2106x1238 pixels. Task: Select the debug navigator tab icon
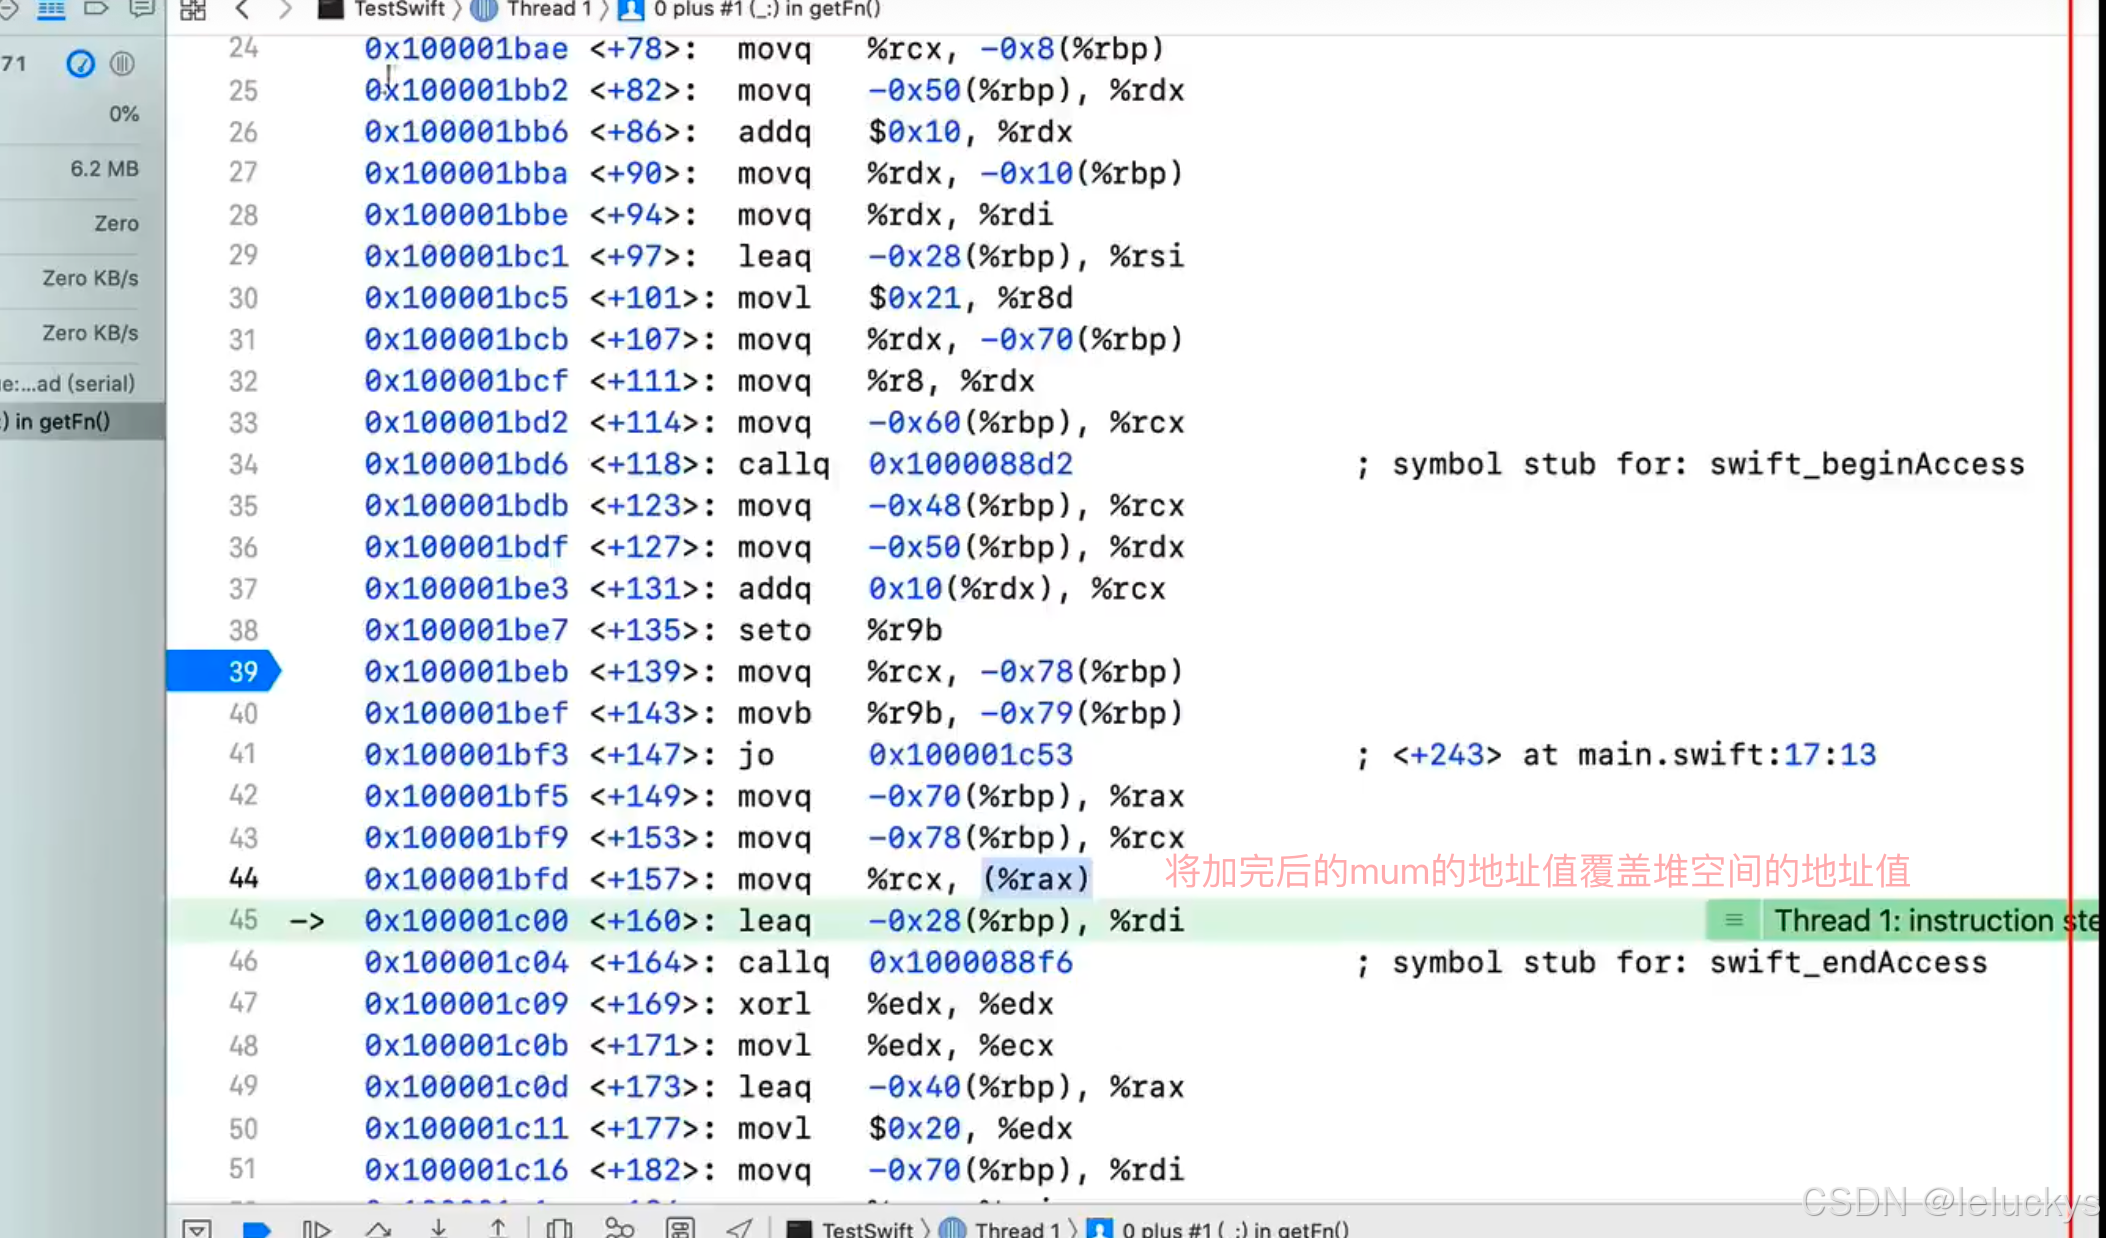click(x=51, y=10)
